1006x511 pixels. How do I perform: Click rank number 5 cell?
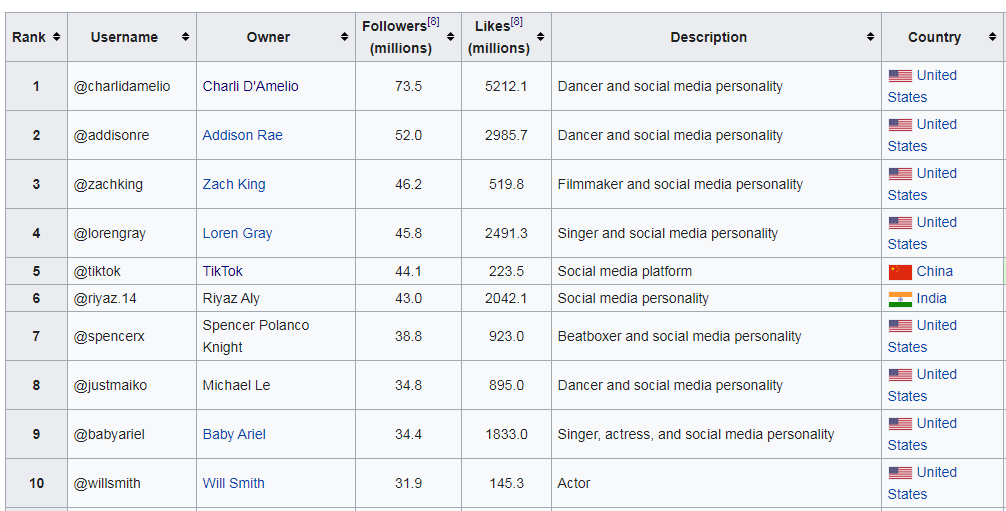[37, 271]
